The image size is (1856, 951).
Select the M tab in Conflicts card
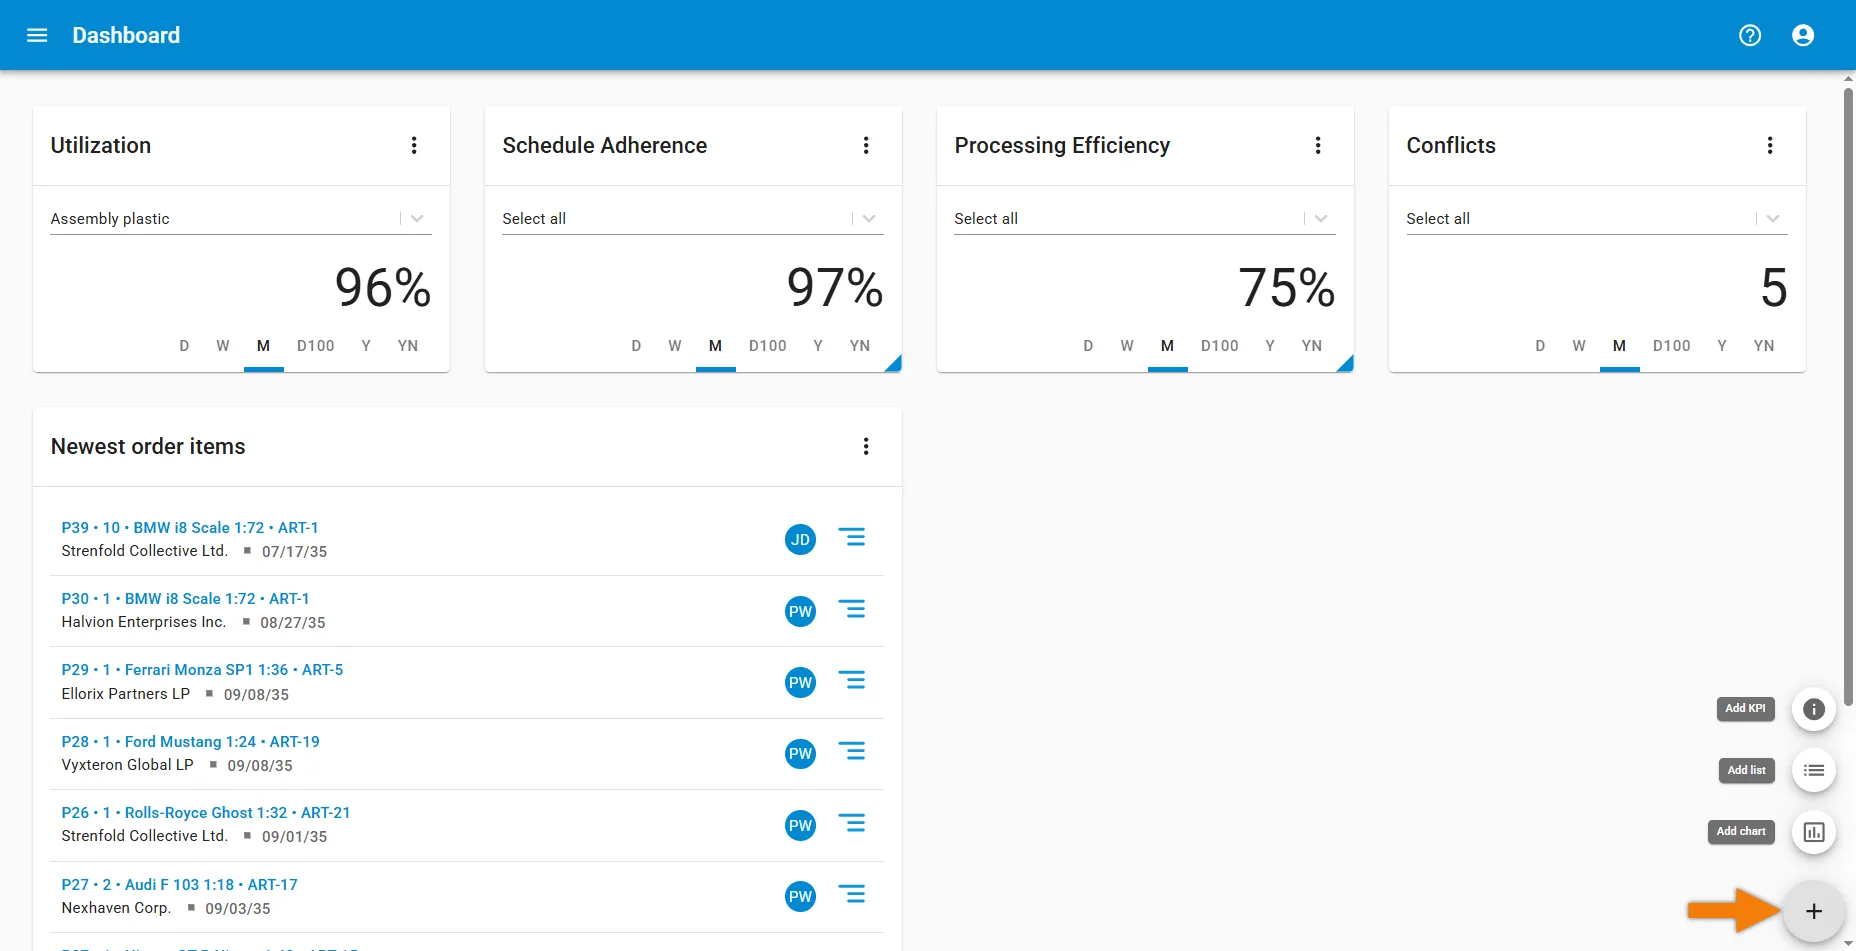[1619, 346]
